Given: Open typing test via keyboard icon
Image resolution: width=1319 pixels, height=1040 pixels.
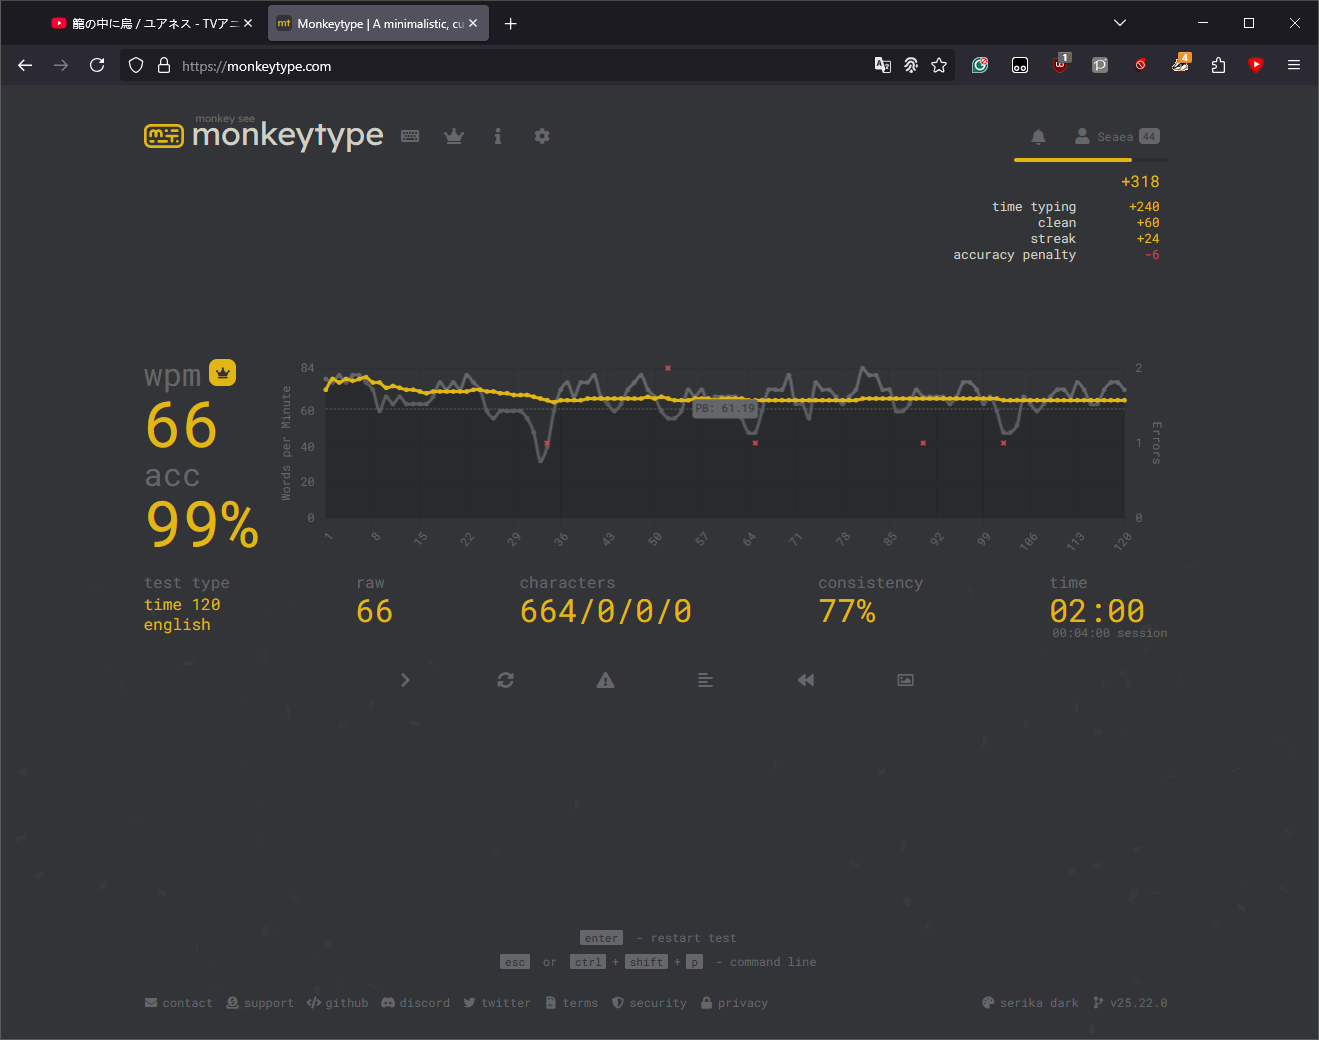Looking at the screenshot, I should coord(410,136).
